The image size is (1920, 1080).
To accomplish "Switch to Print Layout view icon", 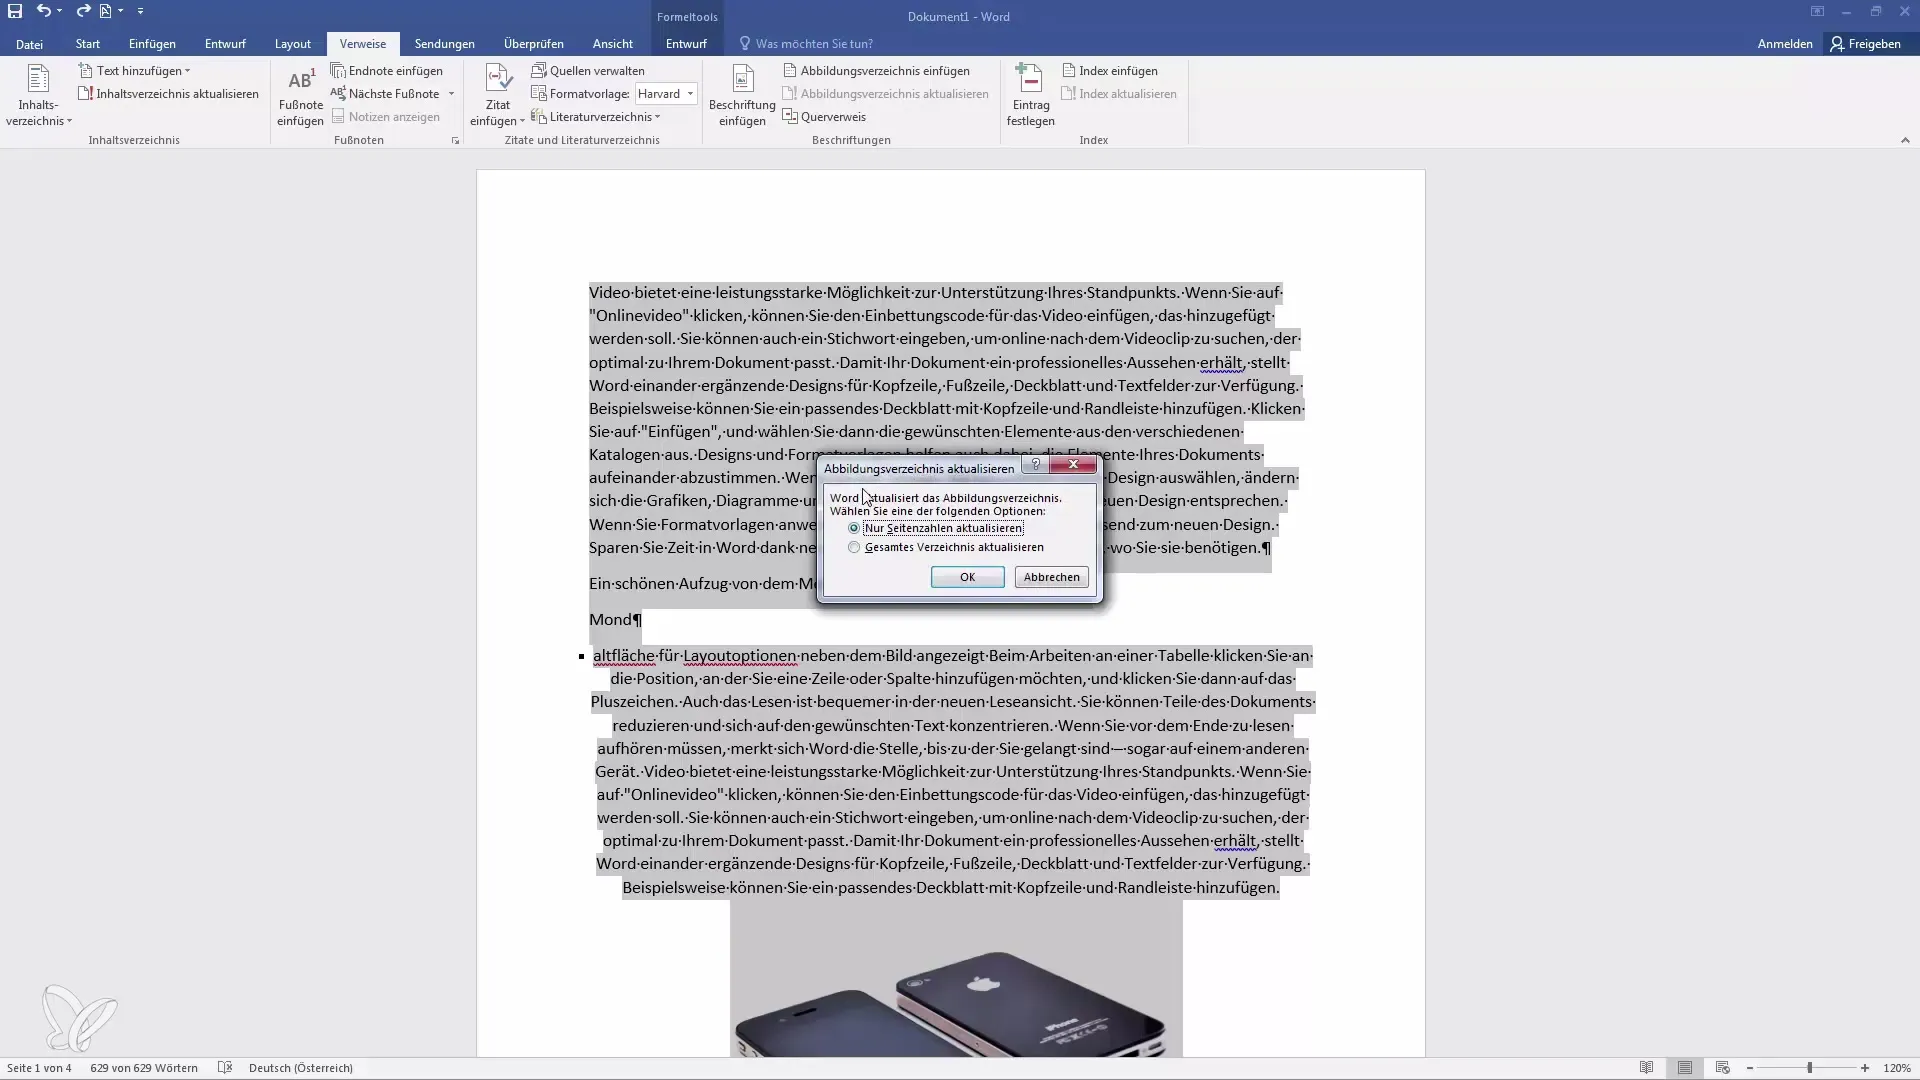I will coord(1685,1068).
